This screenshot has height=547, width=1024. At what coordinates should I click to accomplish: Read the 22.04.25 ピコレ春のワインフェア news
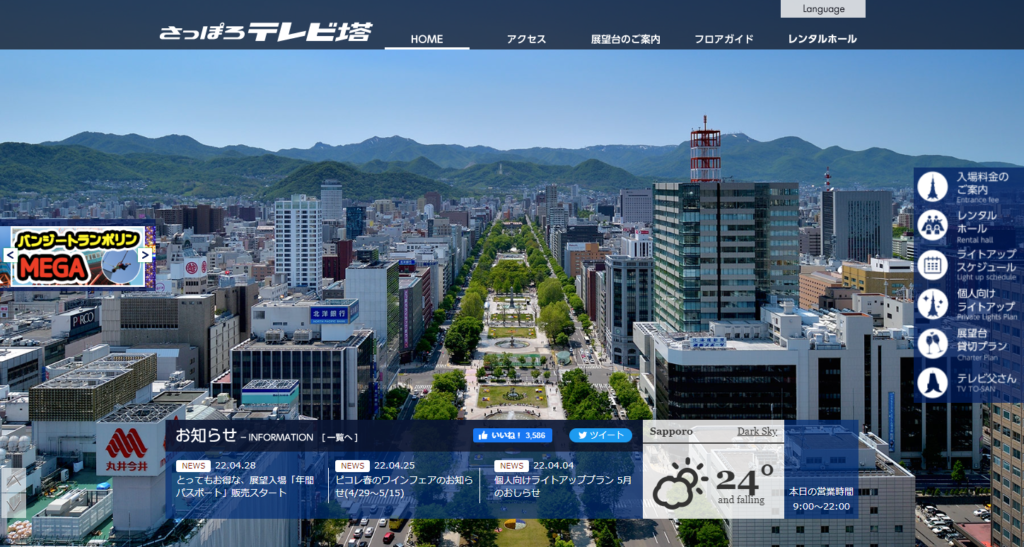click(x=404, y=486)
